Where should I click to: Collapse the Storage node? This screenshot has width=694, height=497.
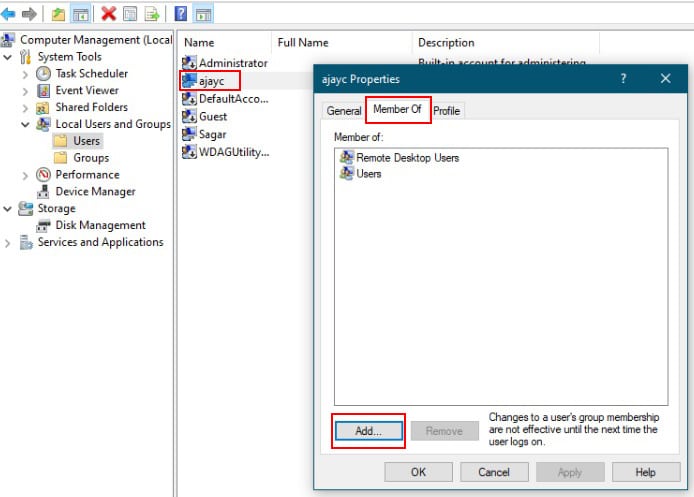tap(8, 208)
